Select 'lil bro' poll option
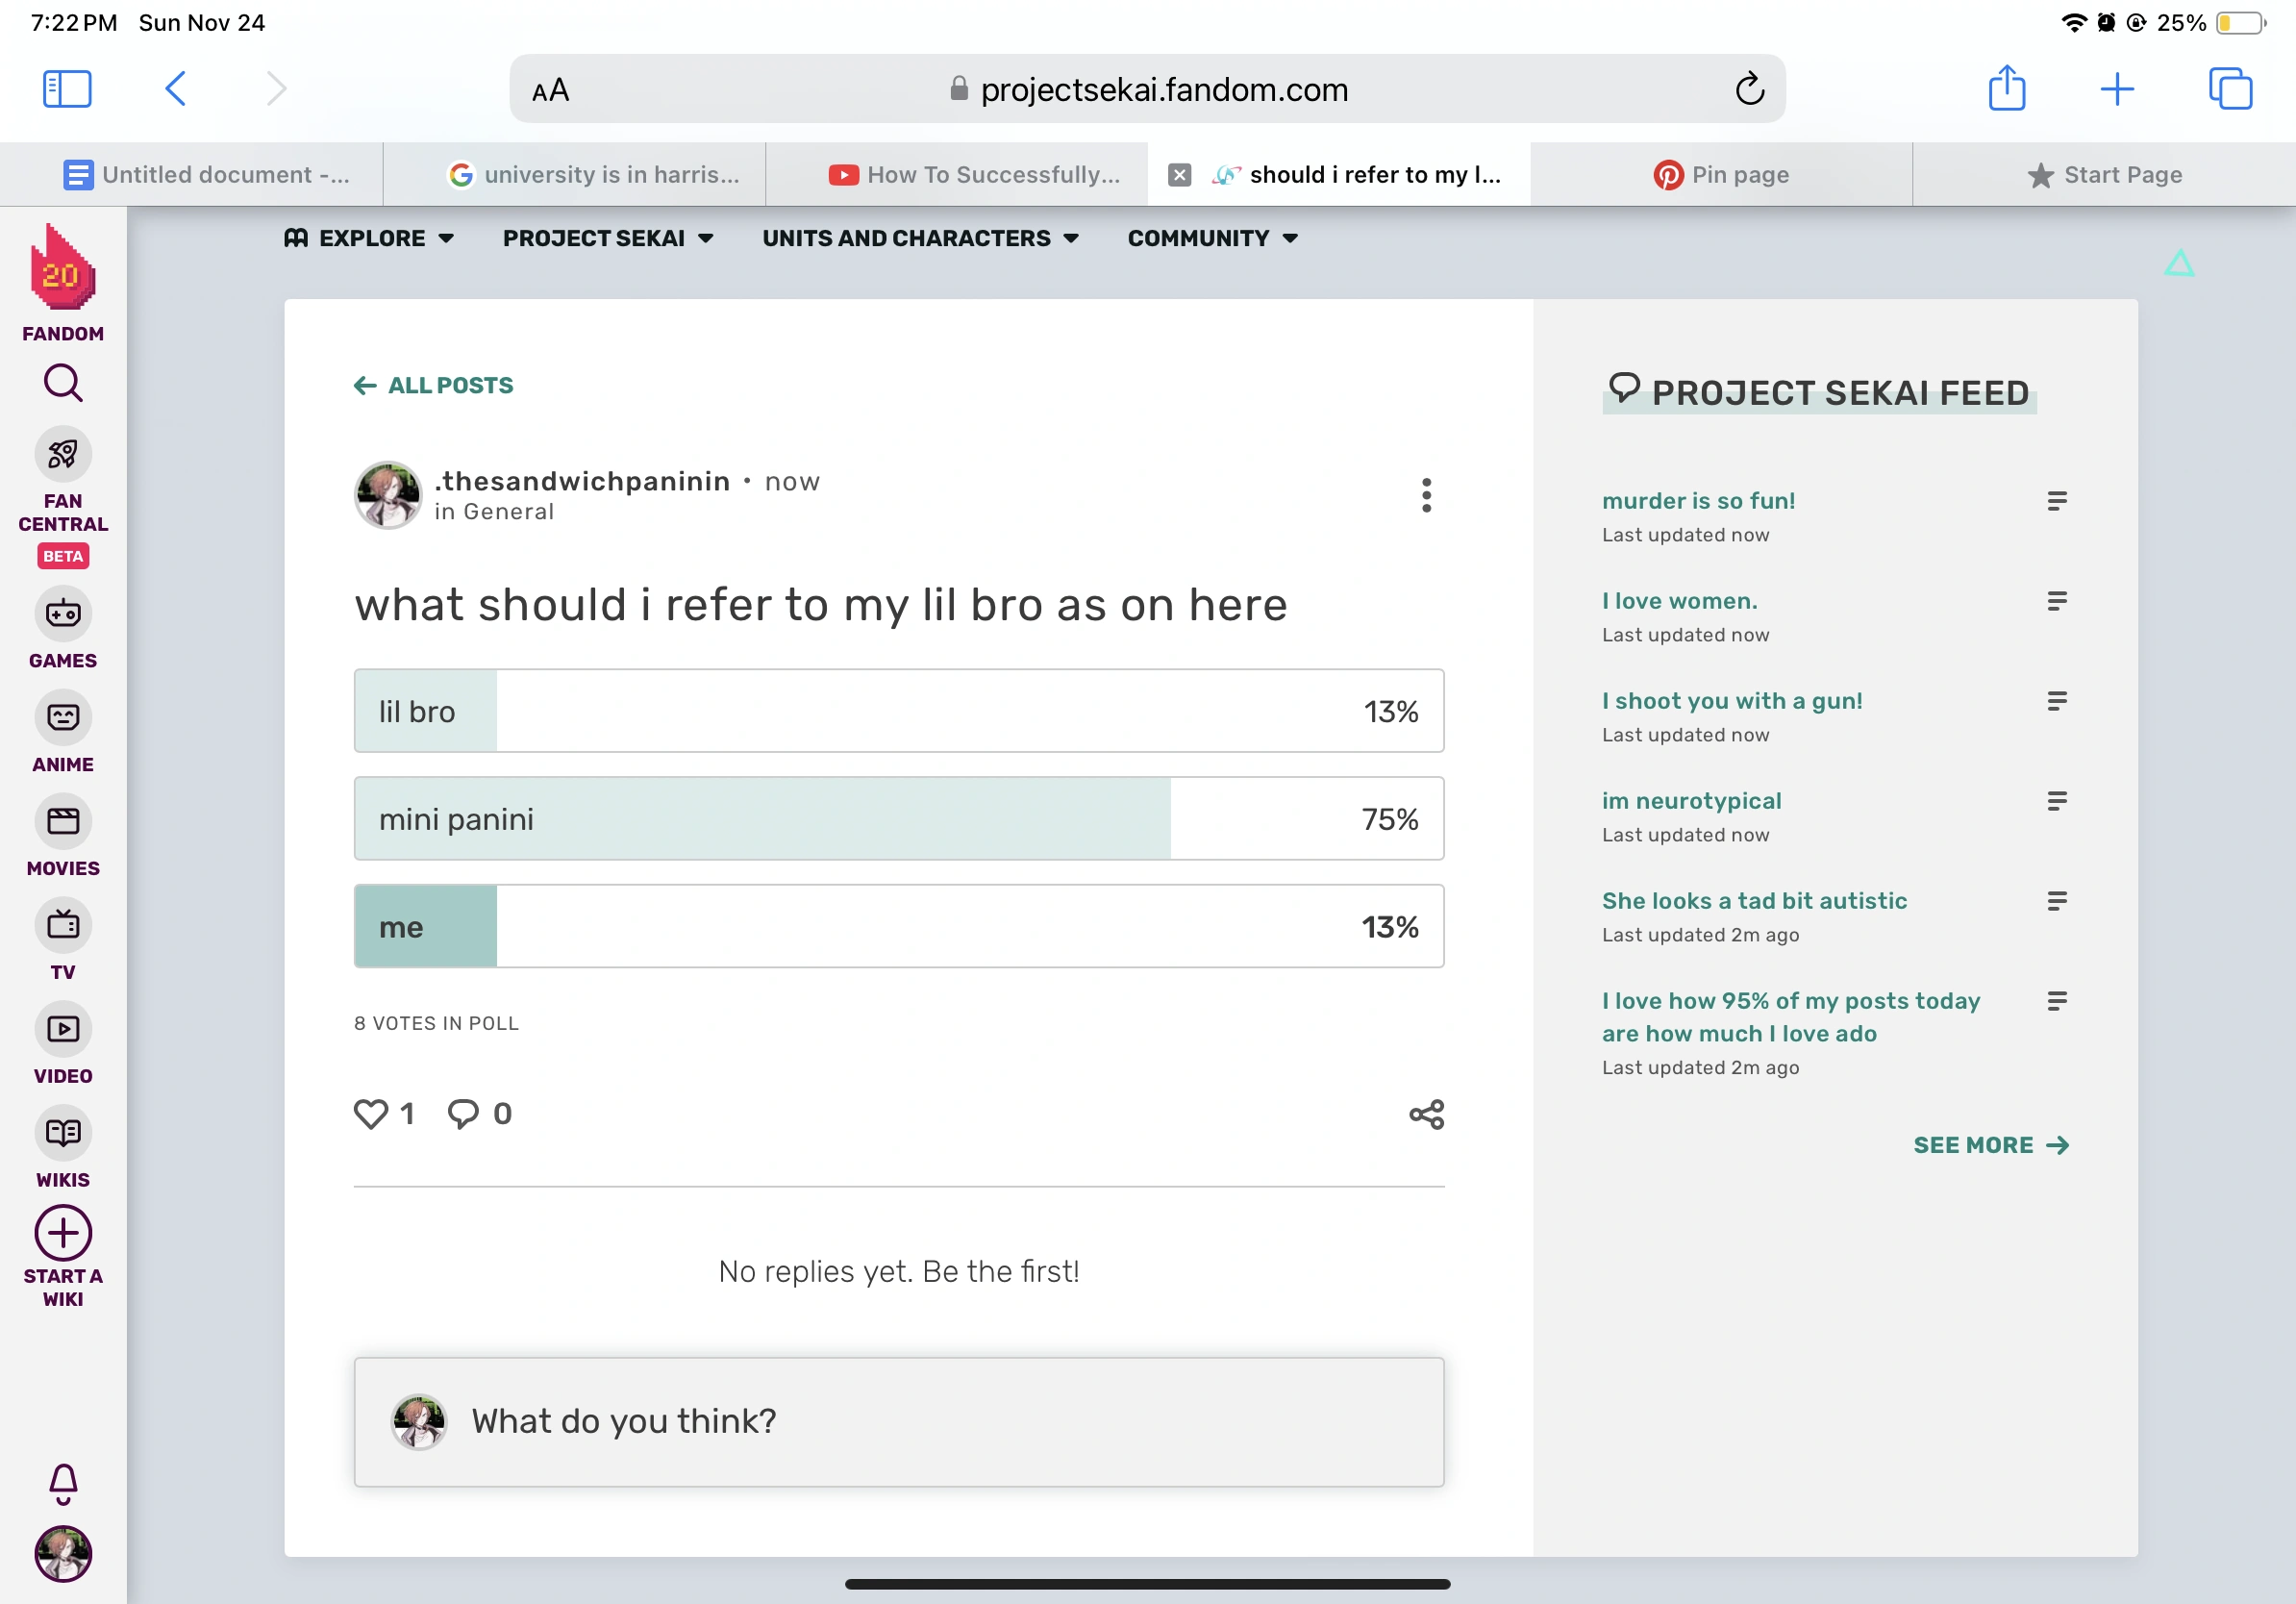 898,711
